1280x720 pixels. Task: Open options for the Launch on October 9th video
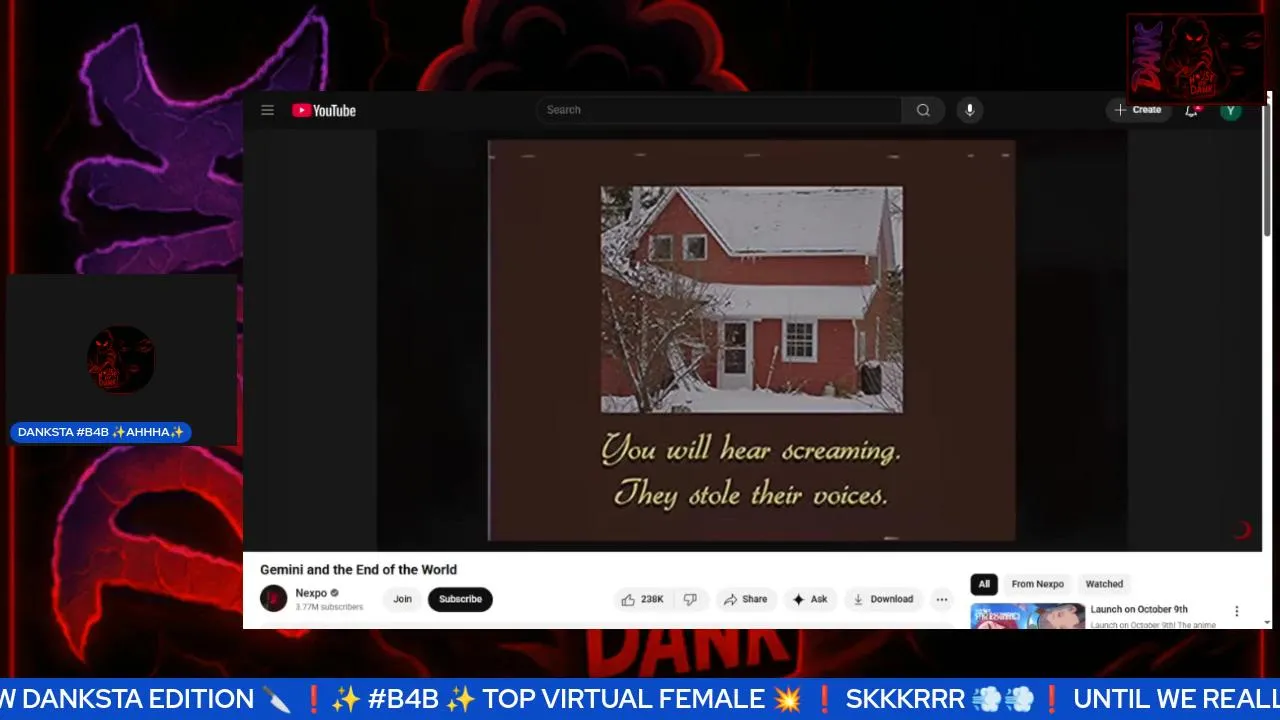(x=1236, y=611)
